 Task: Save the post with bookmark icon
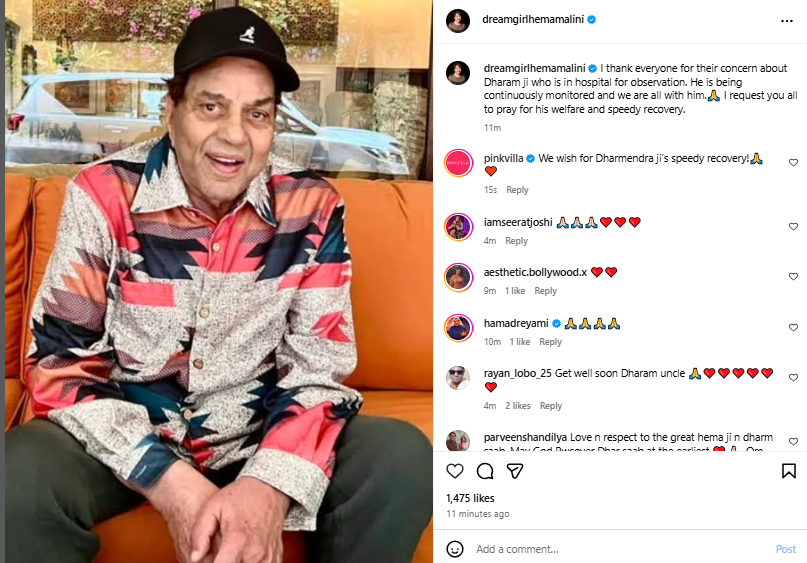point(788,470)
